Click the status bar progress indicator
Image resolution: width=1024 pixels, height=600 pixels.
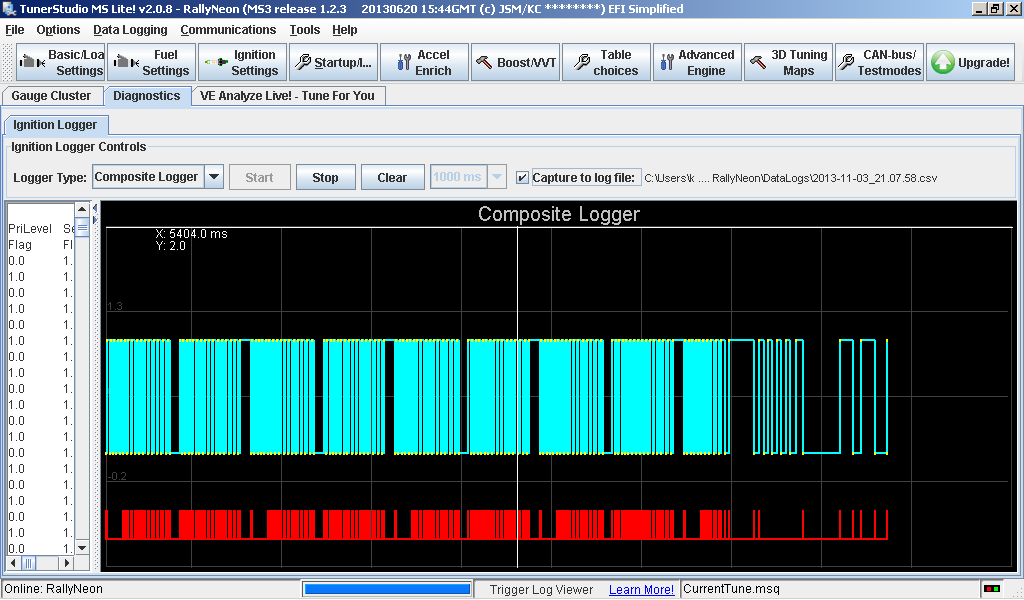[387, 588]
